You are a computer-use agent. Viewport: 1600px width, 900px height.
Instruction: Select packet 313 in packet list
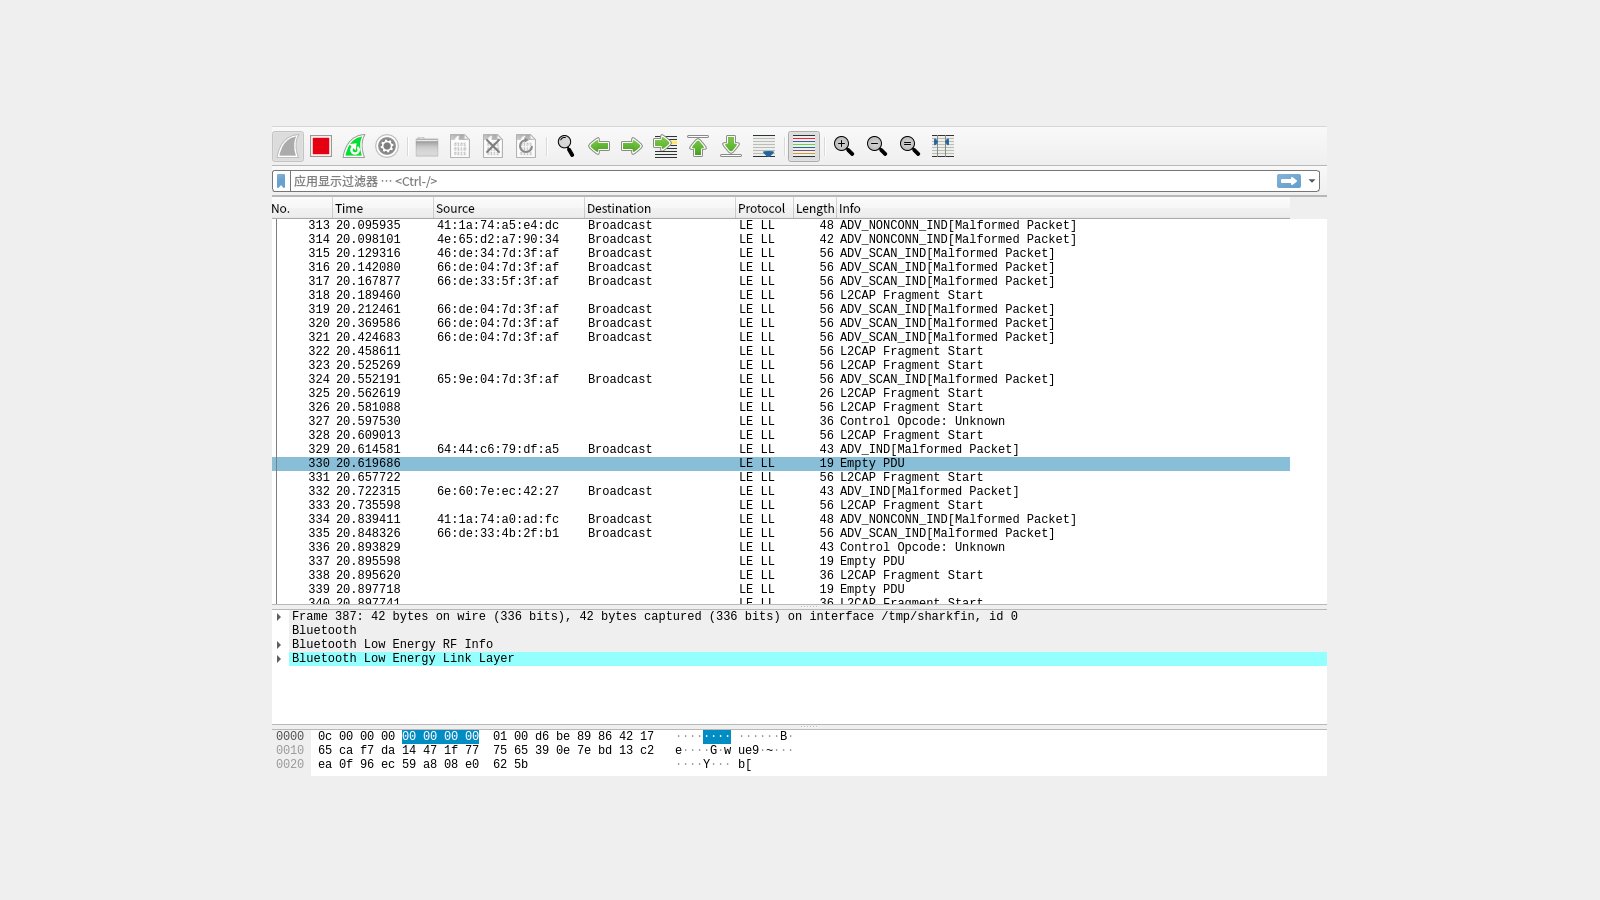(781, 226)
